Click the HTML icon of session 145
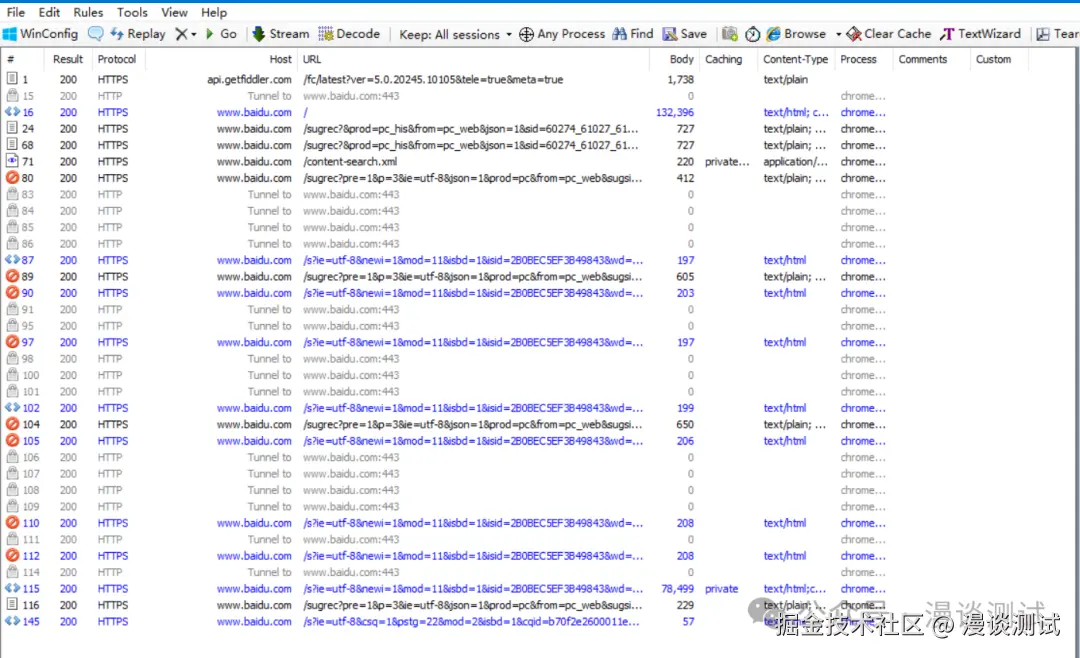 tap(12, 621)
